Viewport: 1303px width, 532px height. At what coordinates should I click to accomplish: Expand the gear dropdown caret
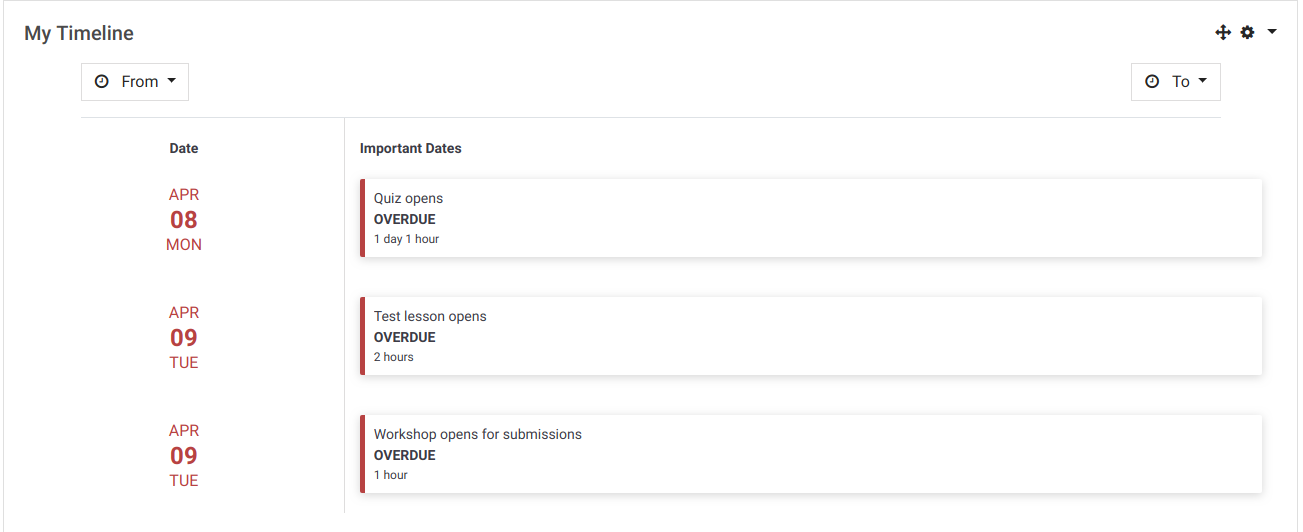coord(1272,32)
